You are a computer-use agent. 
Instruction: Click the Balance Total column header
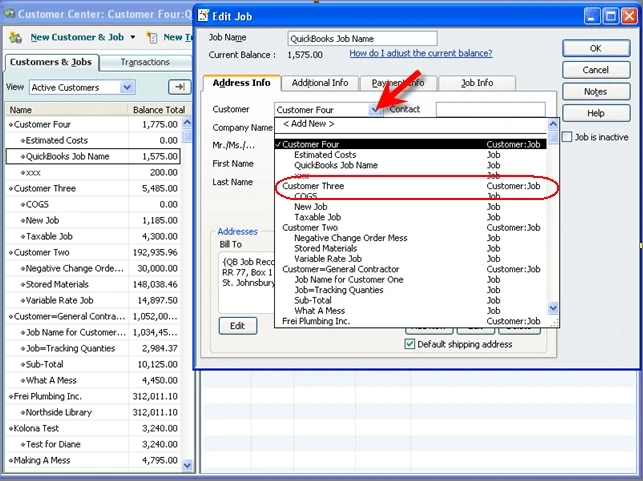[159, 110]
